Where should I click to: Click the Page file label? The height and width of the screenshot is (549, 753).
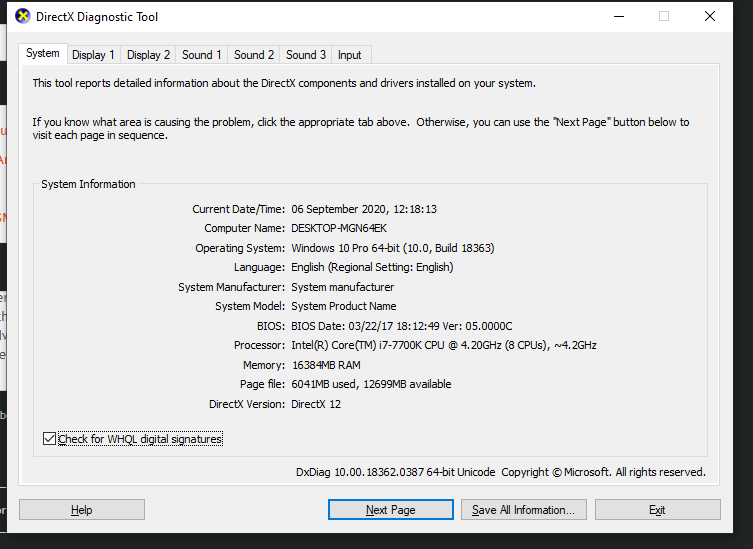pyautogui.click(x=262, y=384)
